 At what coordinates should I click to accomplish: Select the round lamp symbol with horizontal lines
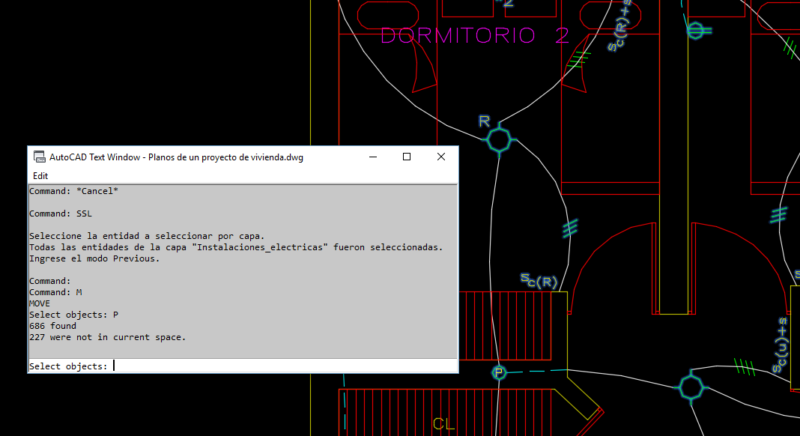coord(697,31)
